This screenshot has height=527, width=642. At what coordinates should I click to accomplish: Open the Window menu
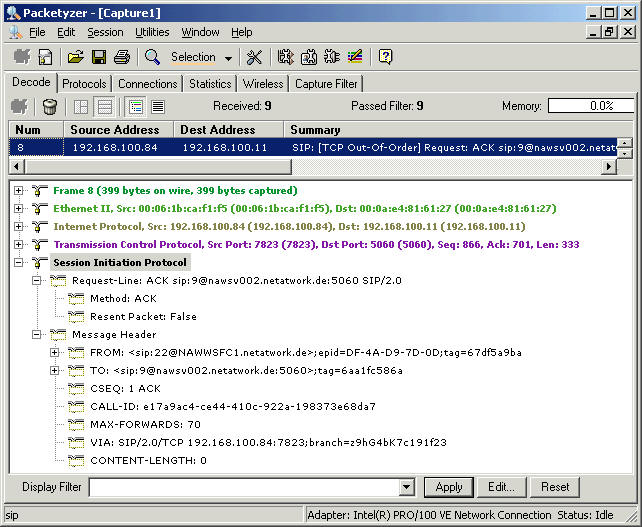click(200, 32)
